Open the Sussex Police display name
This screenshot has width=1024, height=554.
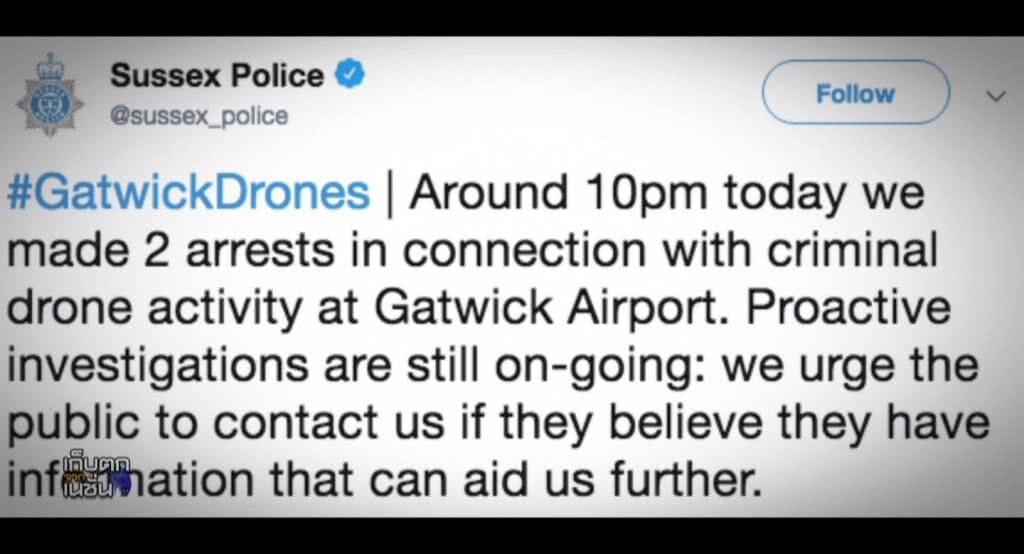[x=217, y=75]
